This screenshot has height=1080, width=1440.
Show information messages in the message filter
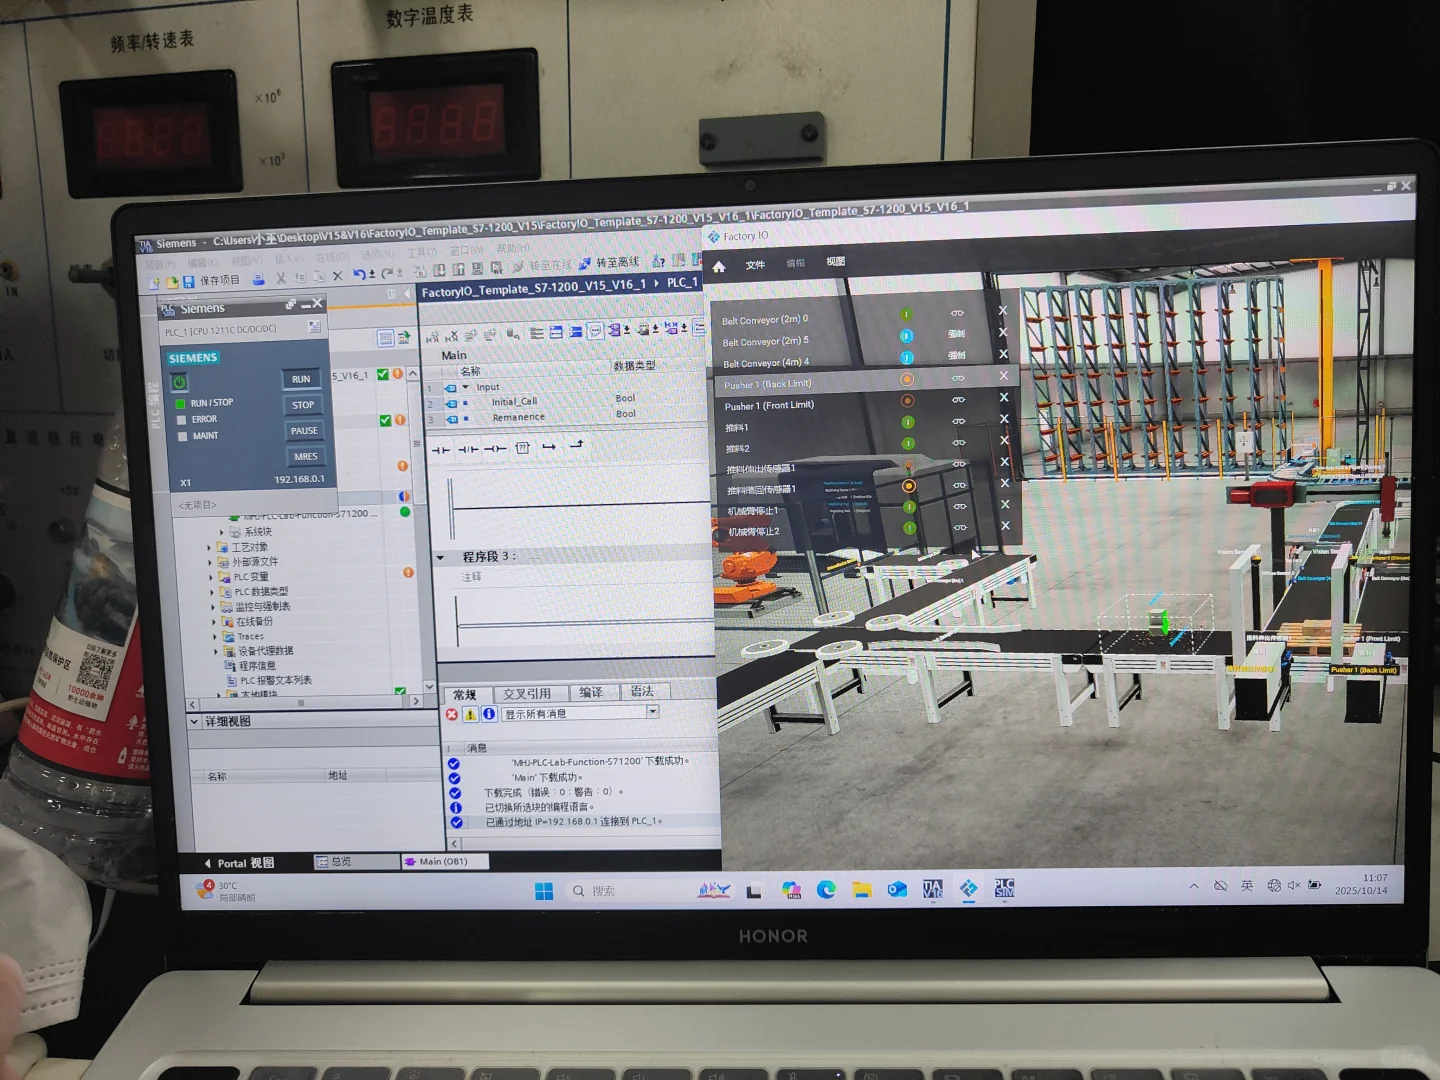(489, 714)
